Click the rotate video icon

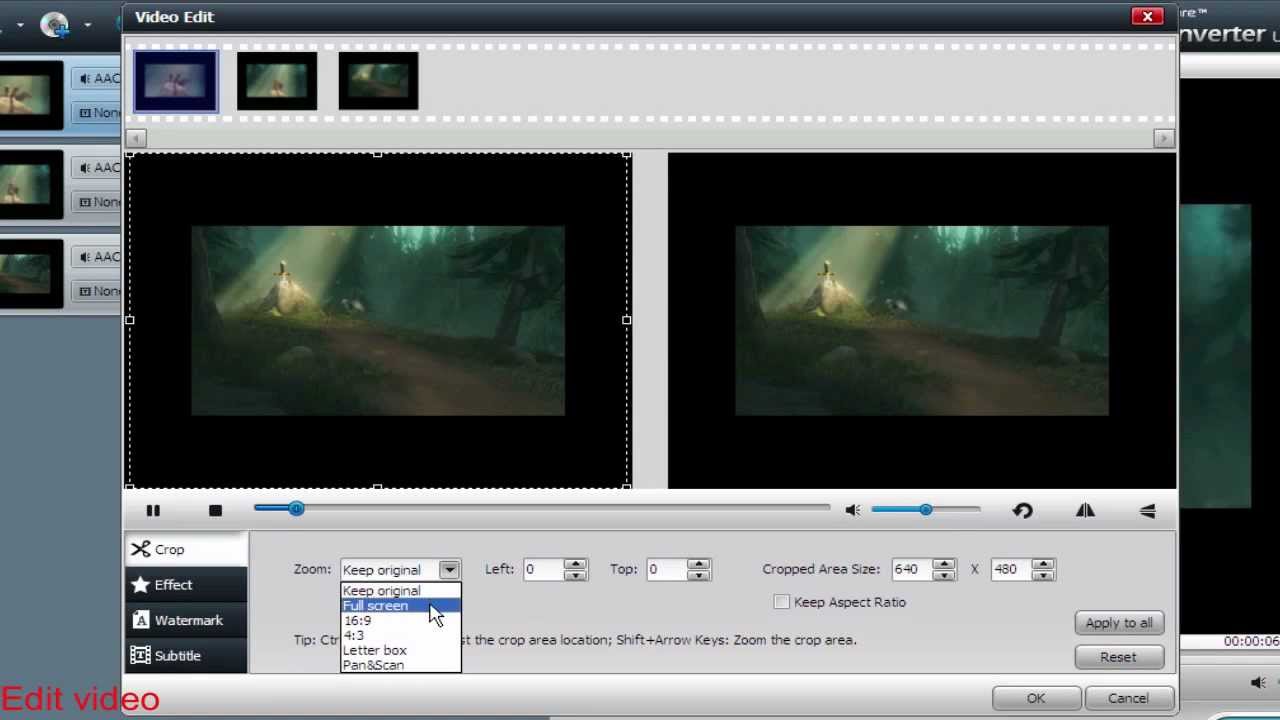coord(1022,510)
